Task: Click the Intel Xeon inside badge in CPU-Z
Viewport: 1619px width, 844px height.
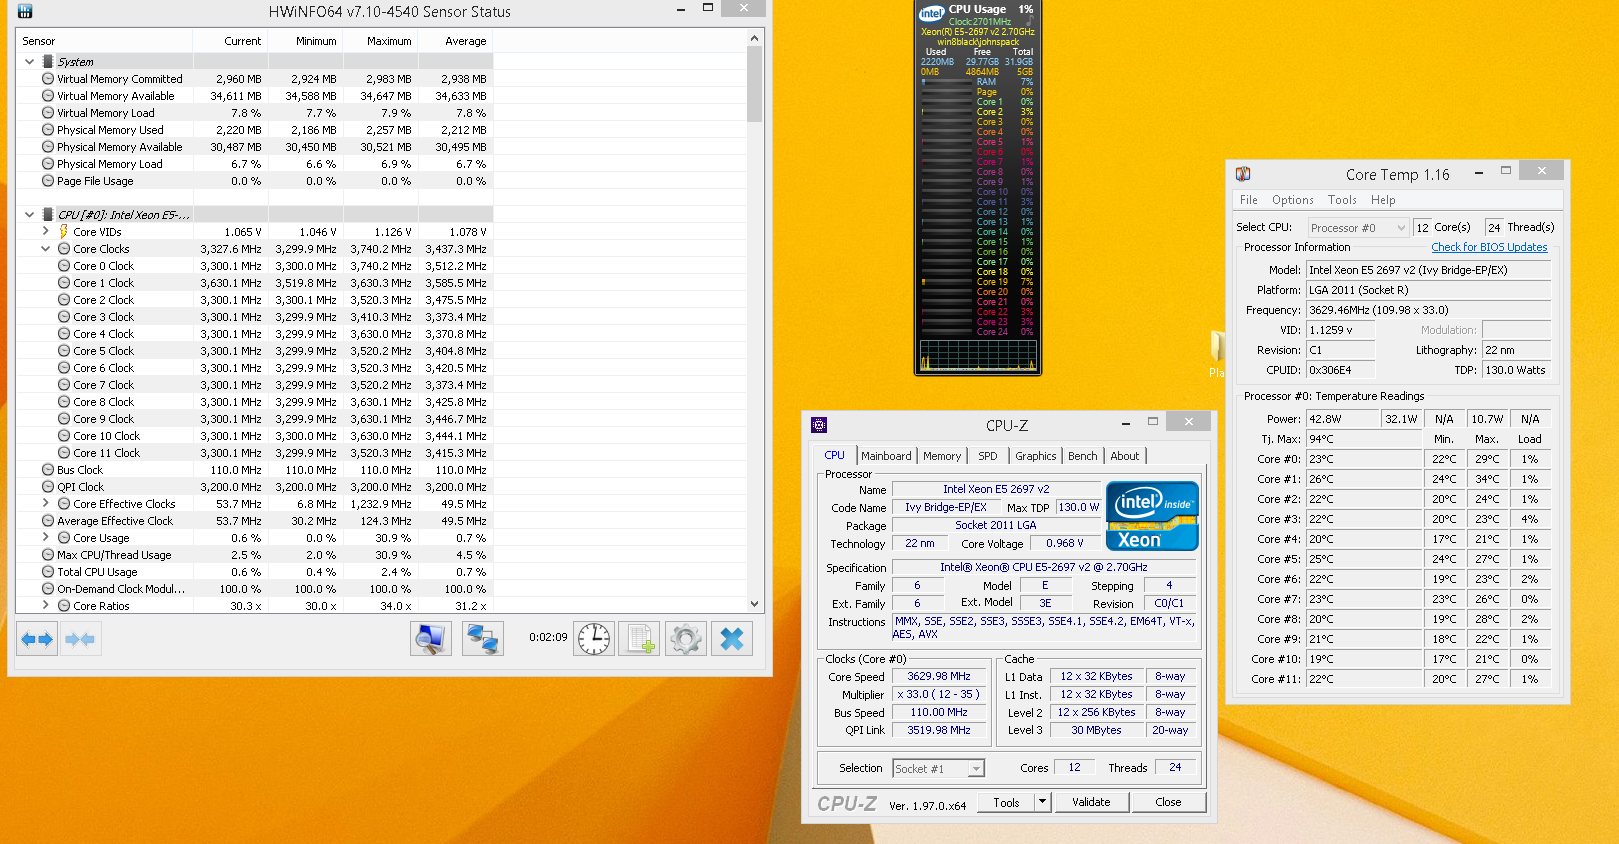Action: click(x=1152, y=516)
